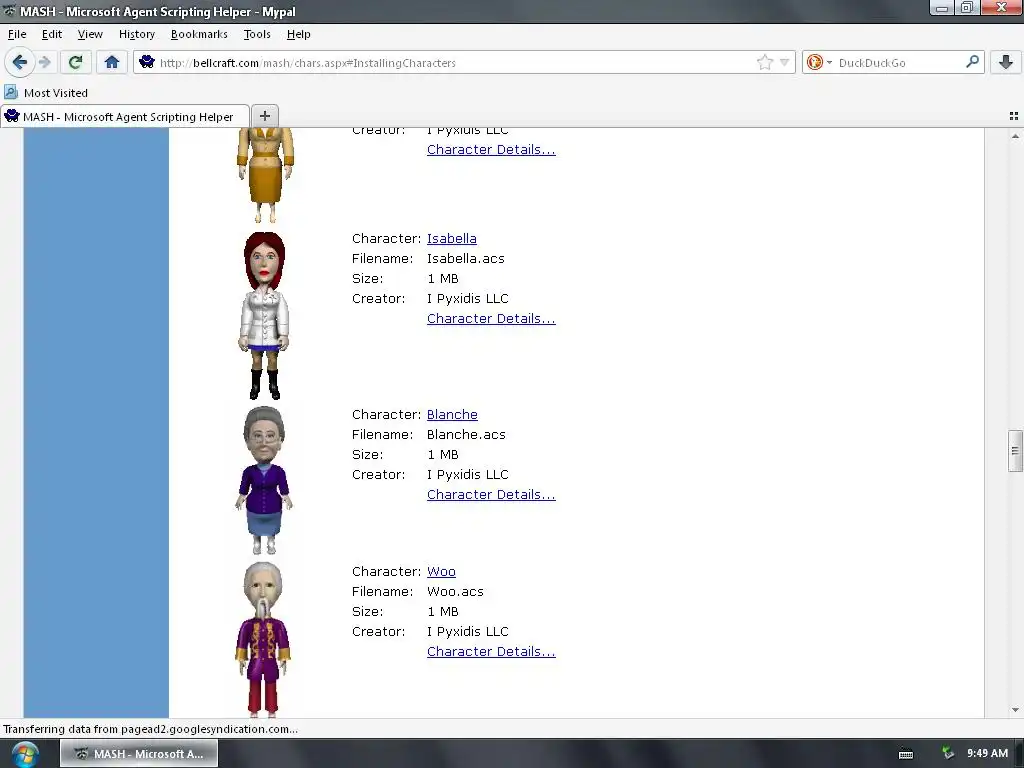The height and width of the screenshot is (768, 1024).
Task: Open a new tab with plus button
Action: tap(264, 116)
